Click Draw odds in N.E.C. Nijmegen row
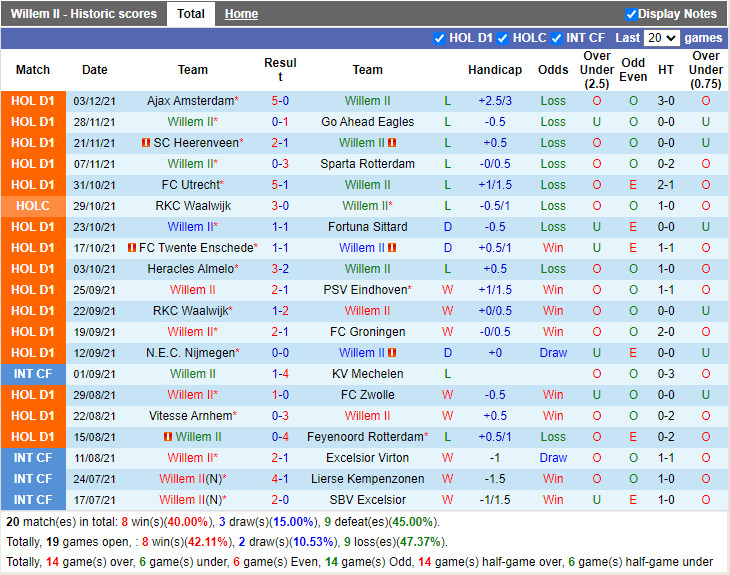 point(553,353)
